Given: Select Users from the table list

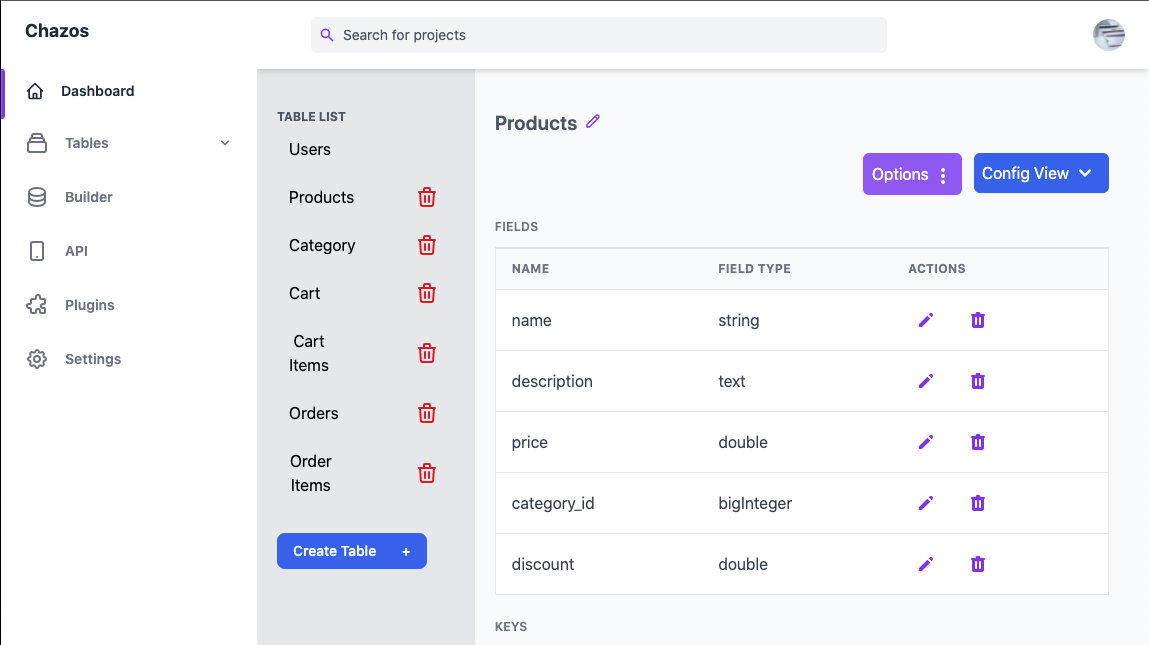Looking at the screenshot, I should coord(309,149).
